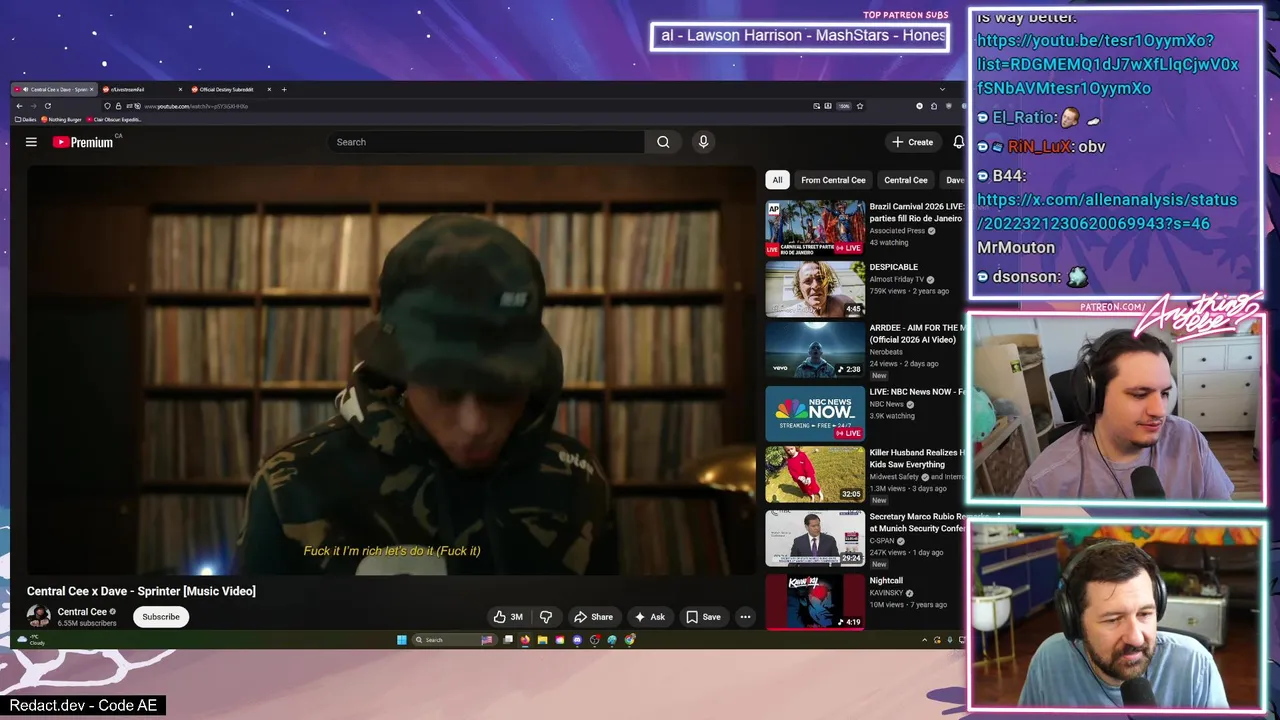Click the YouTube search input field
Viewport: 1280px width, 720px height.
point(488,142)
